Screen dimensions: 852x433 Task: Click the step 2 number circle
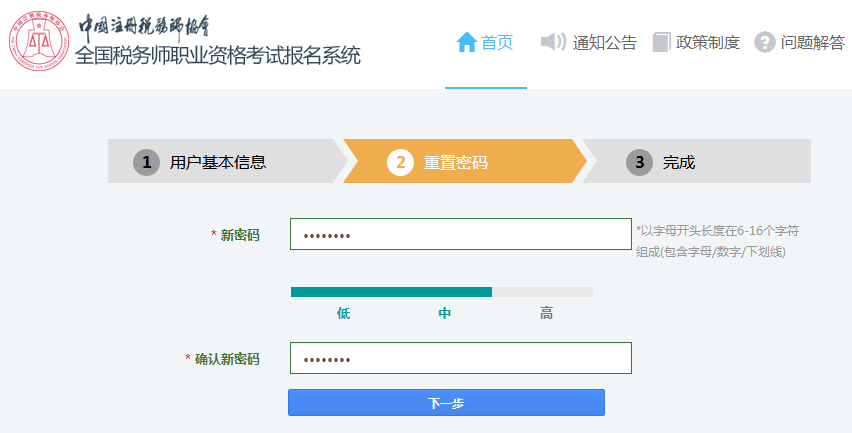[x=400, y=162]
